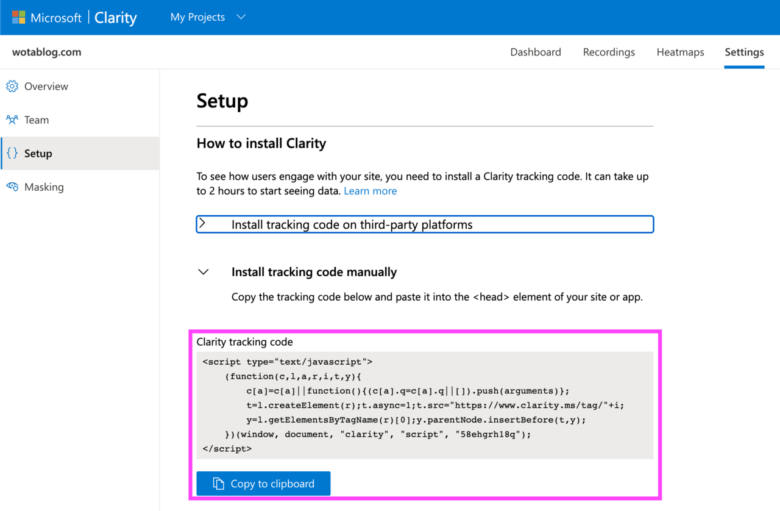Switch to the Dashboard tab
Viewport: 780px width, 511px height.
[535, 52]
